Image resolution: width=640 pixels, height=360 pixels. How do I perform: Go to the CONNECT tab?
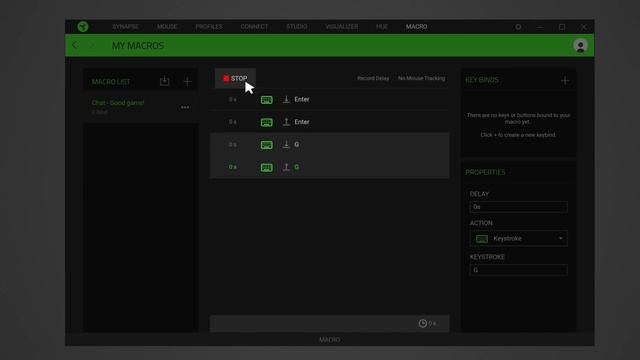[254, 27]
